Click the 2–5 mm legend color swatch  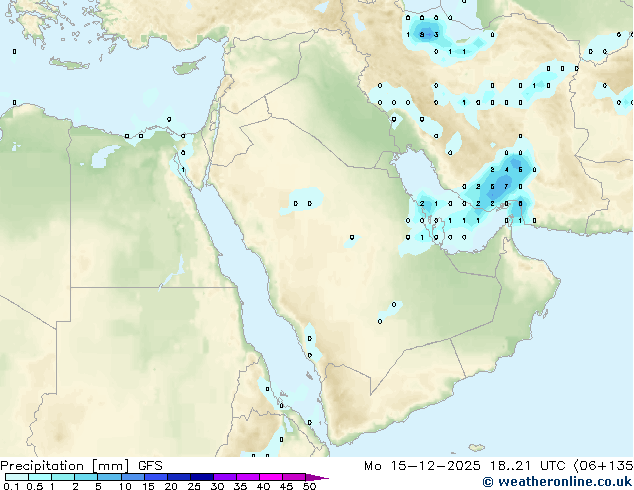click(x=86, y=477)
